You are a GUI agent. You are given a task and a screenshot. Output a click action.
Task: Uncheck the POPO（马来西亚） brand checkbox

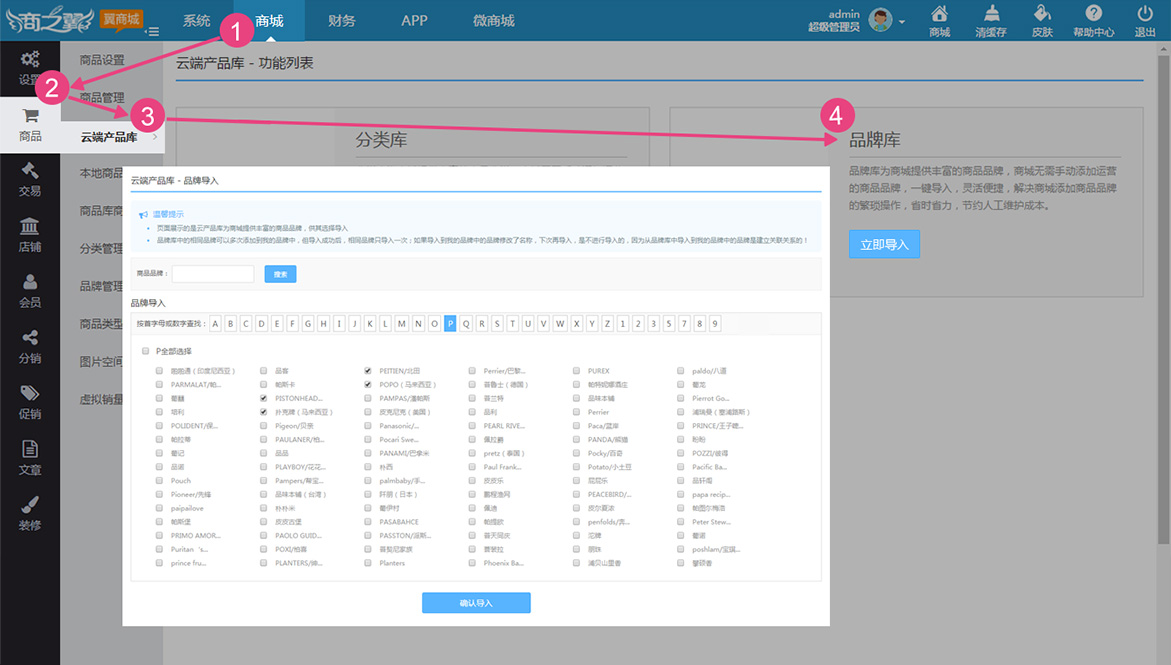(367, 385)
